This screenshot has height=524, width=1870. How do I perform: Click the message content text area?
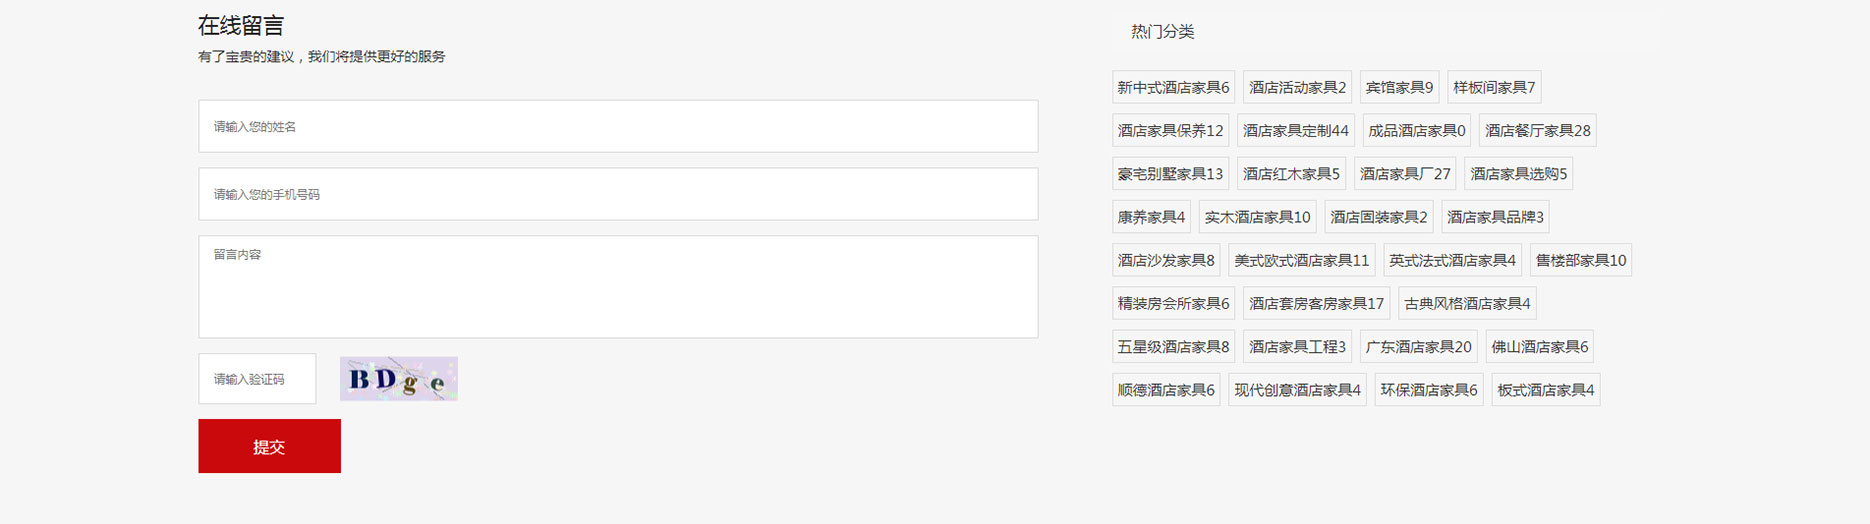(x=618, y=287)
